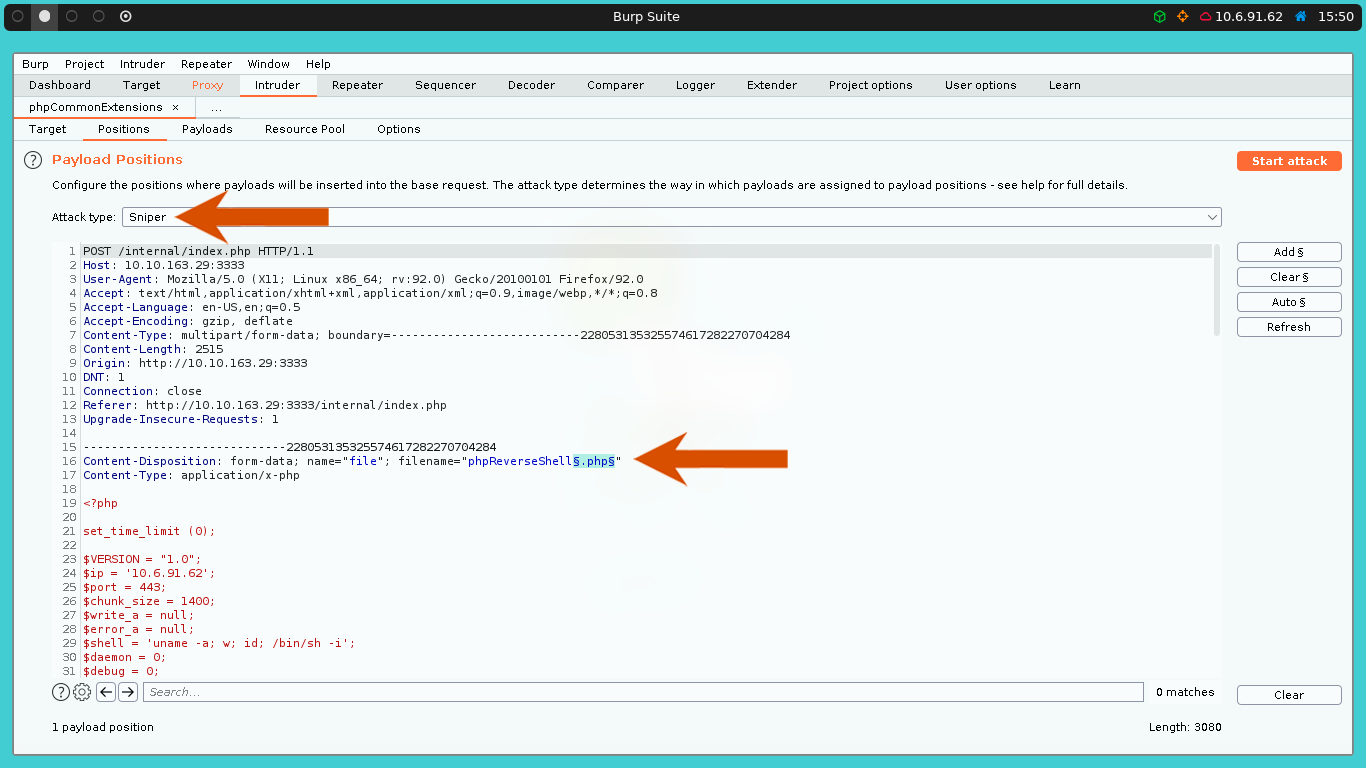This screenshot has height=768, width=1366.
Task: Open the Learn tab
Action: click(x=1064, y=85)
